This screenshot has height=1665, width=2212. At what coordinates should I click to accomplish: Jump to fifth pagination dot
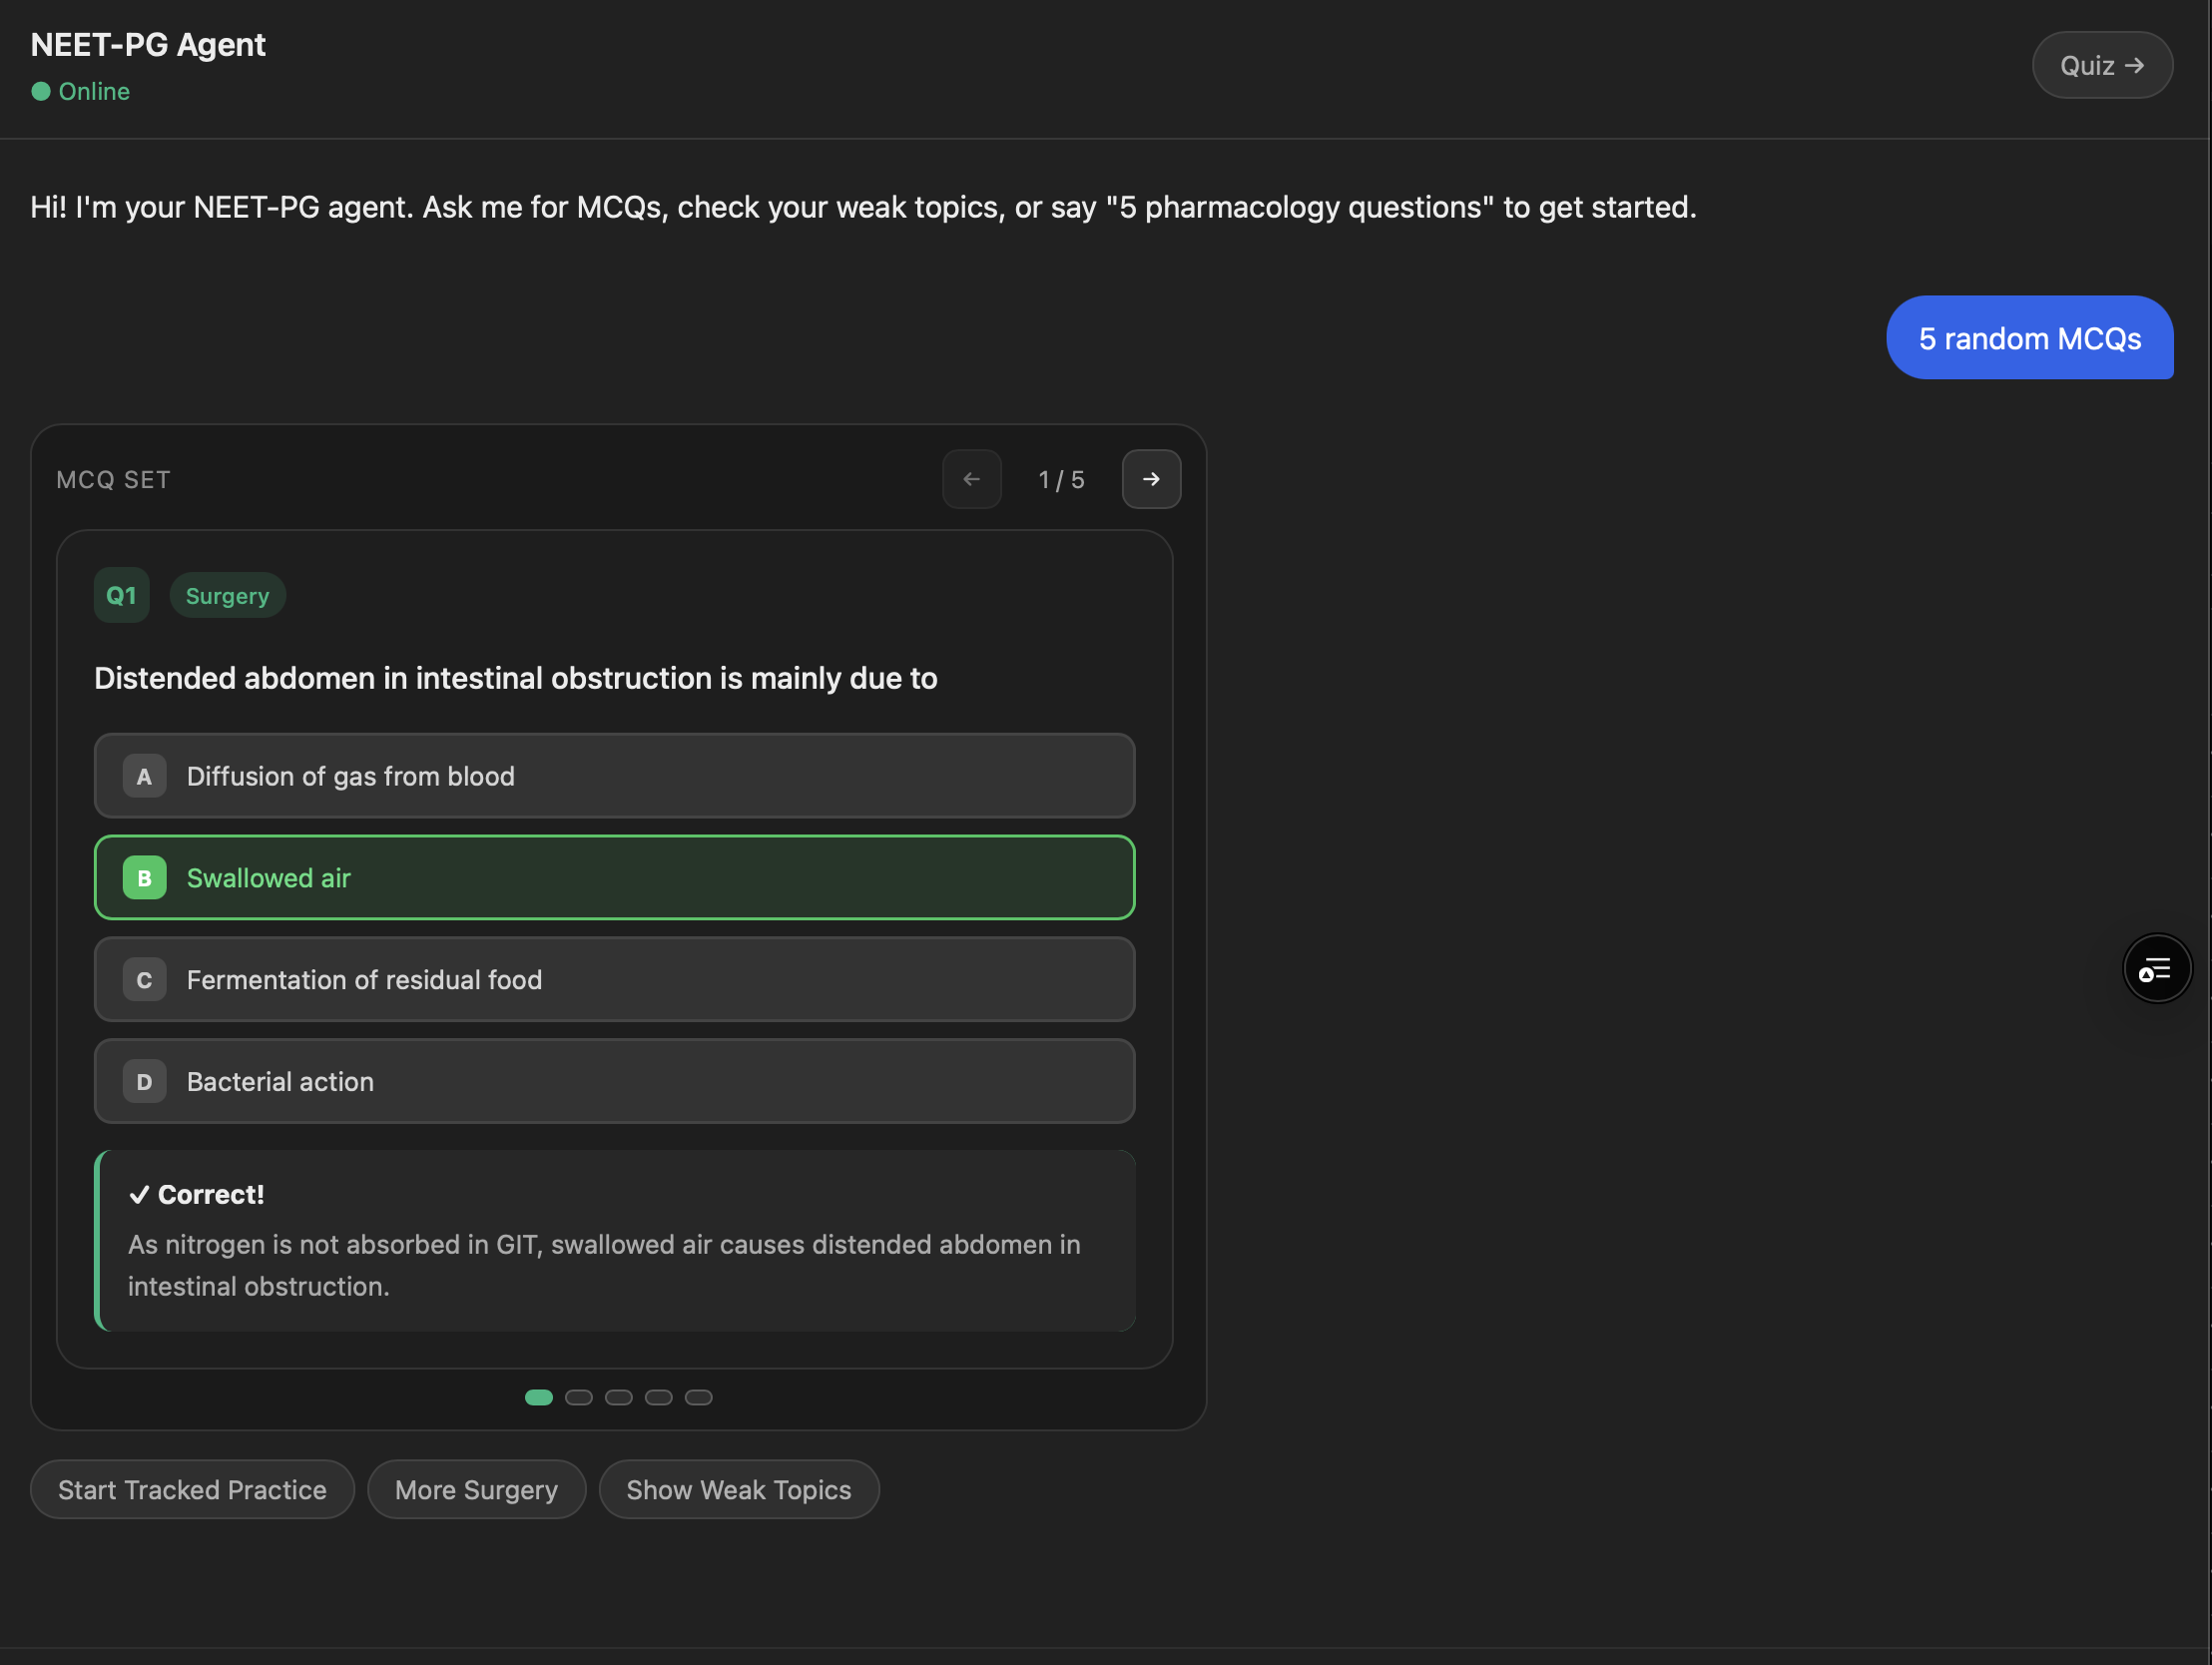pyautogui.click(x=698, y=1398)
